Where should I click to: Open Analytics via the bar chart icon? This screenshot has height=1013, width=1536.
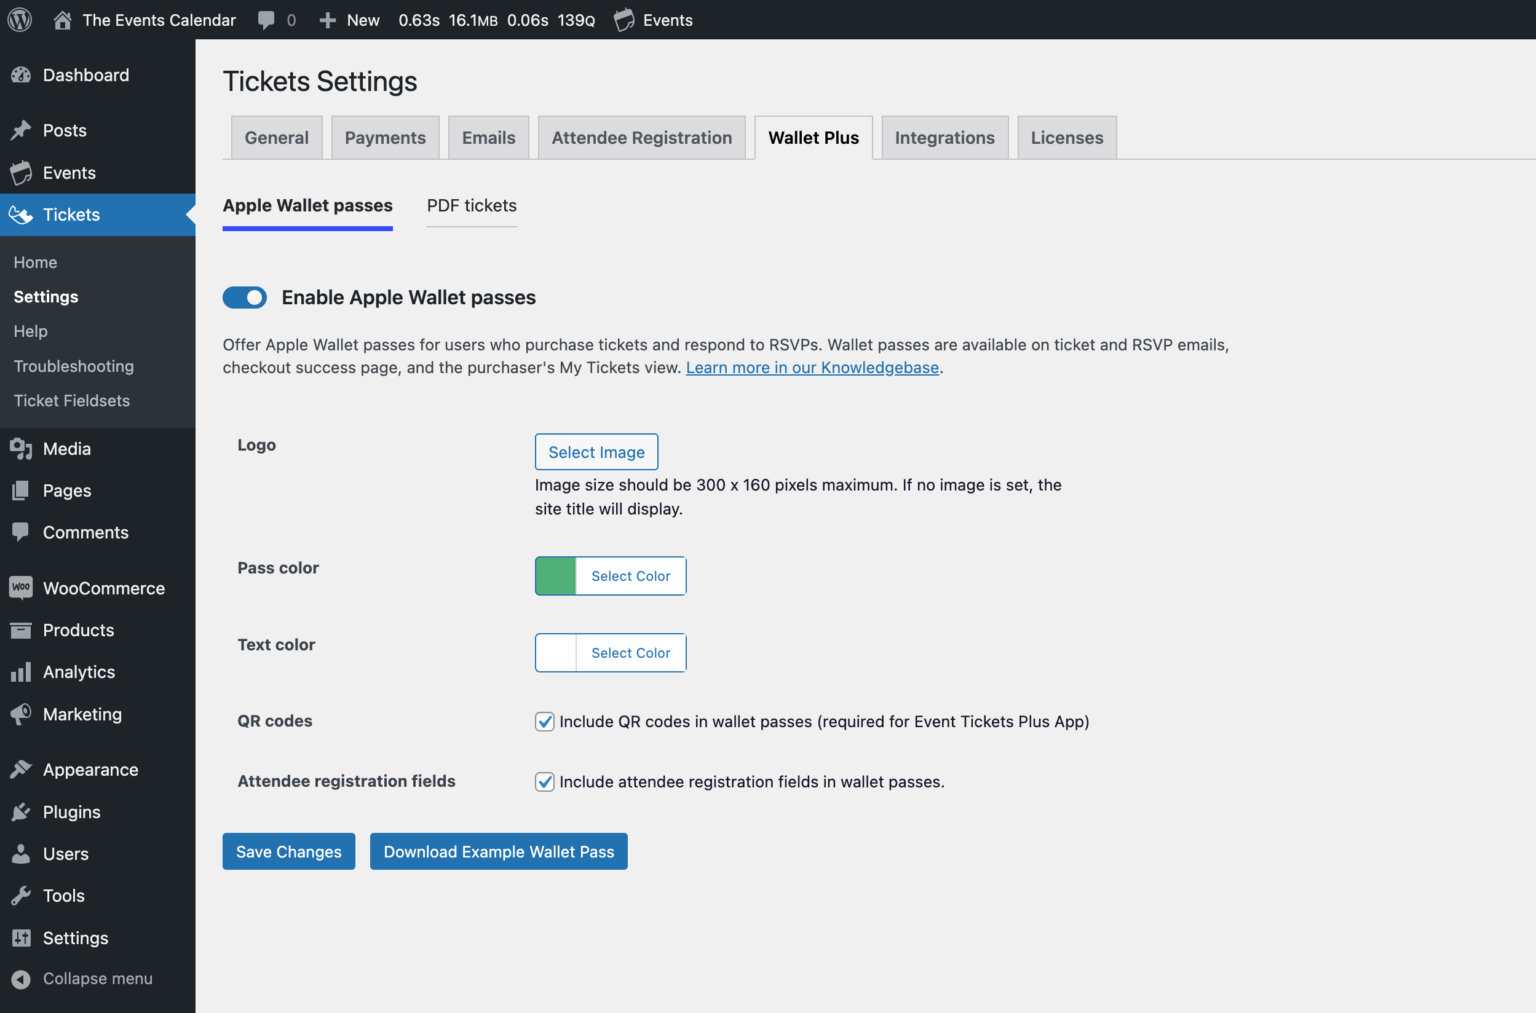tap(20, 671)
